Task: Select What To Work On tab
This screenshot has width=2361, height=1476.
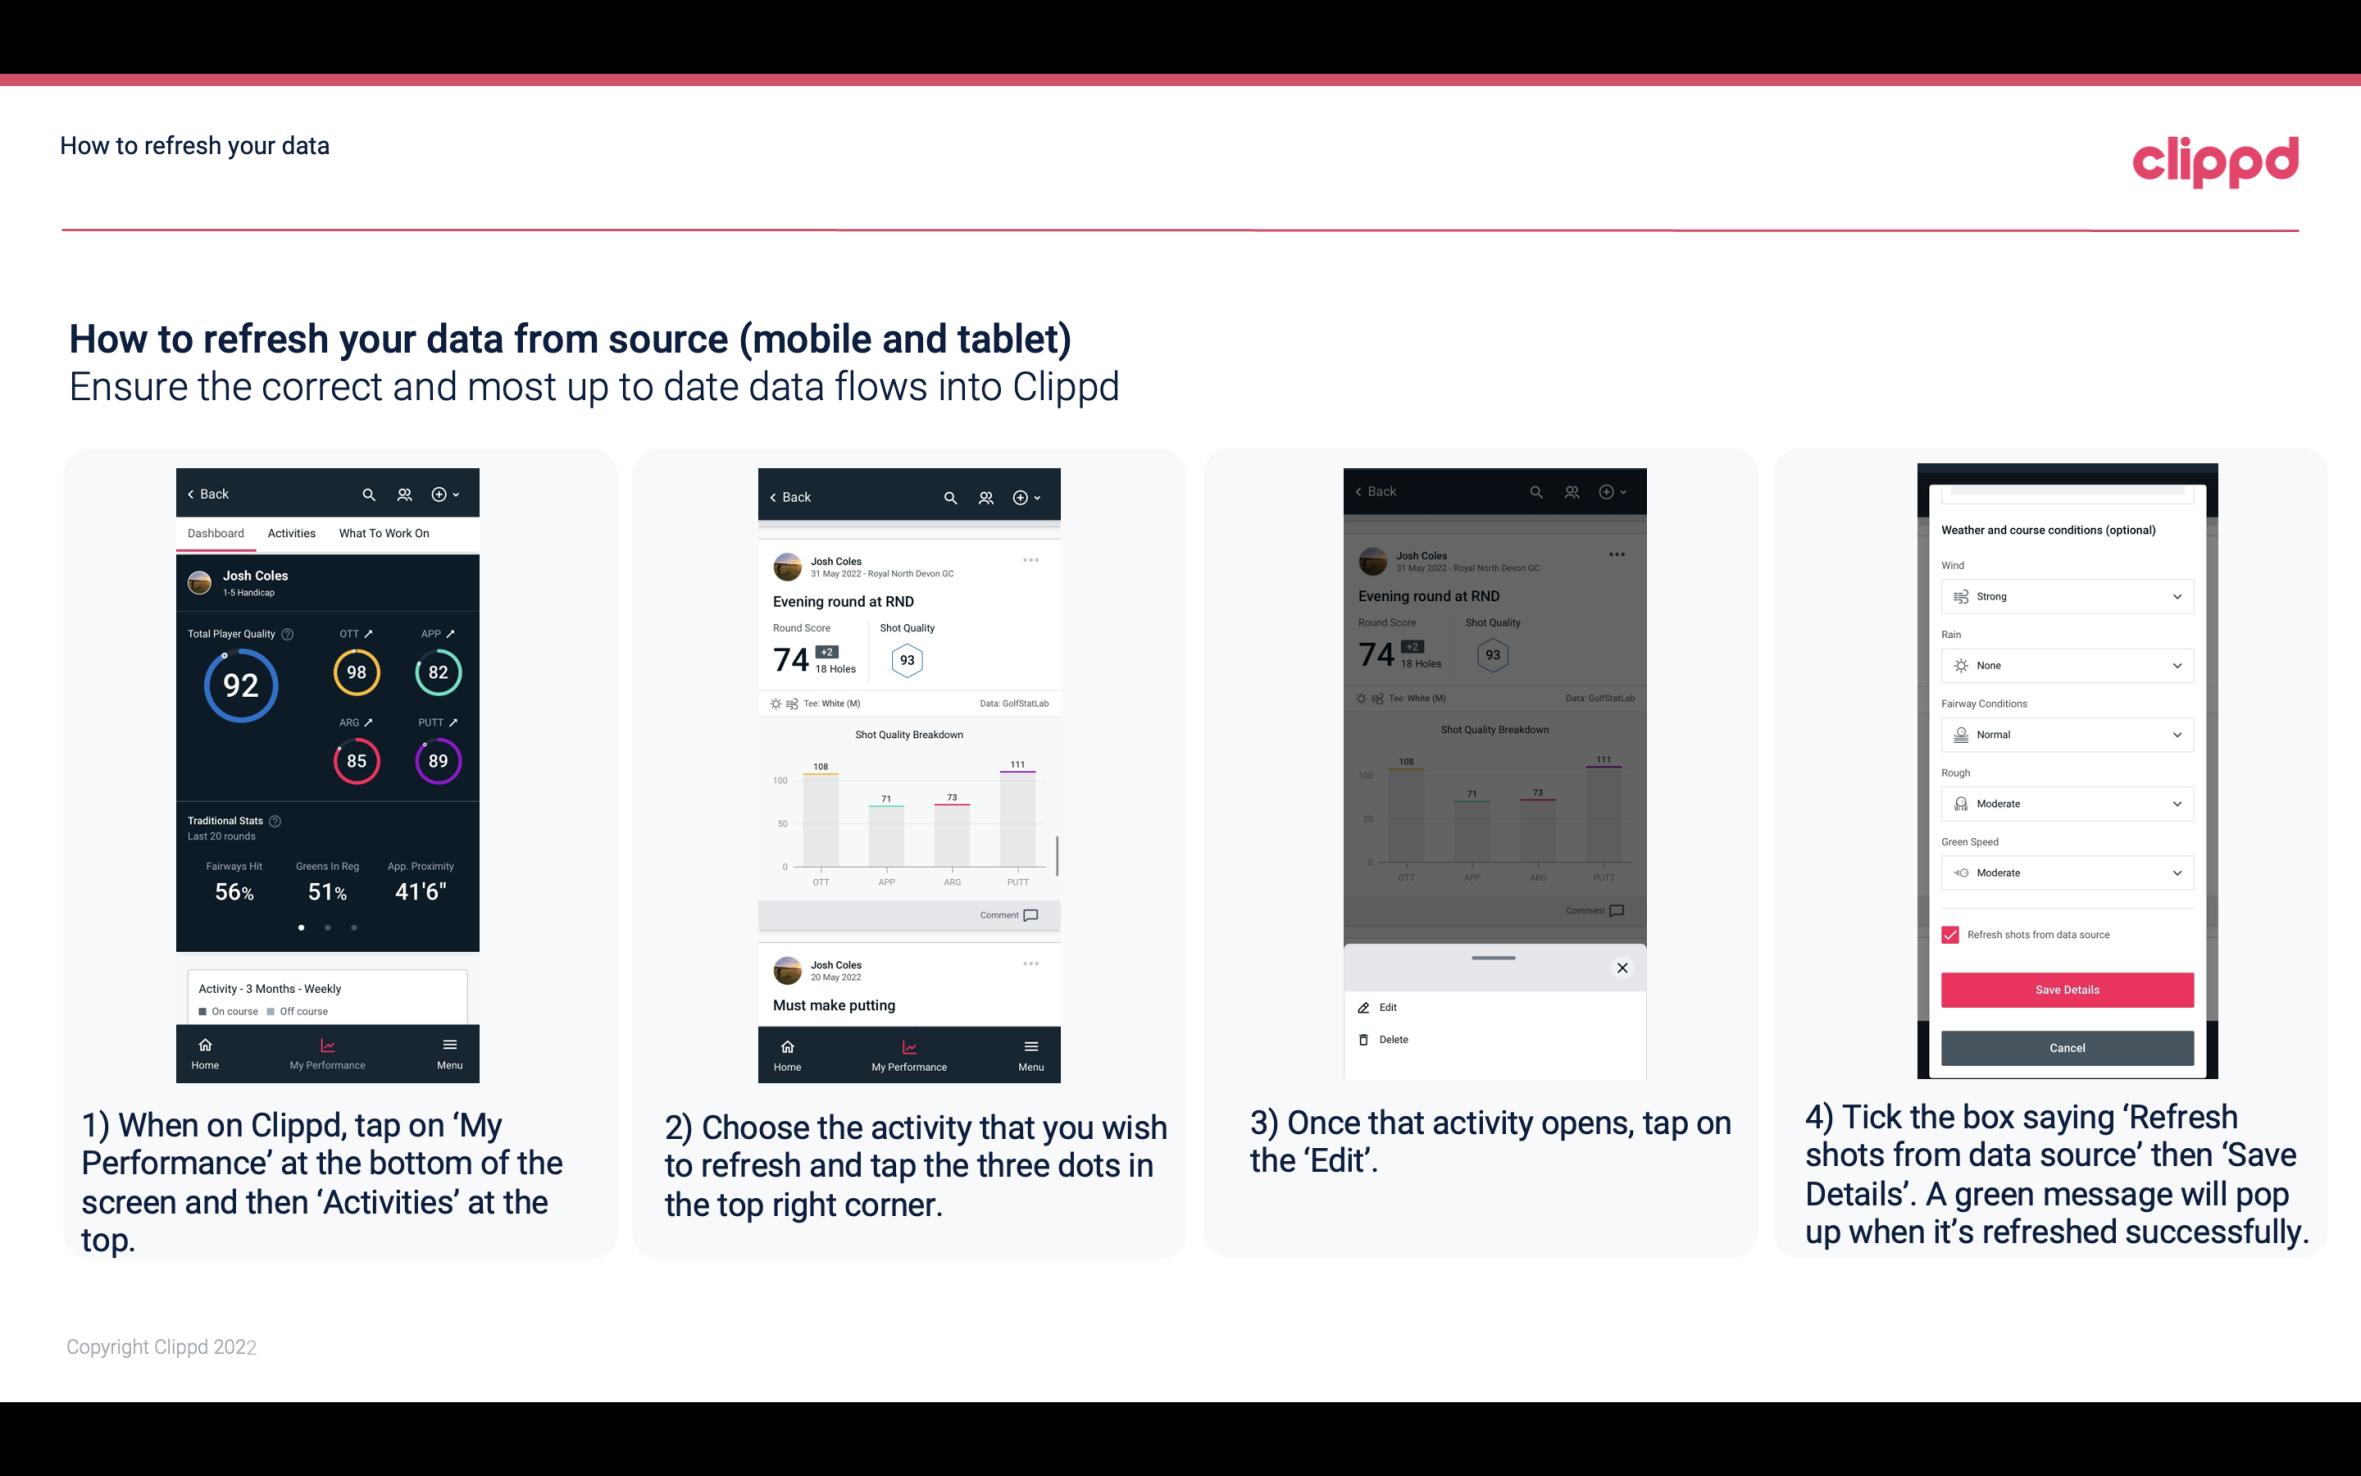Action: 382,532
